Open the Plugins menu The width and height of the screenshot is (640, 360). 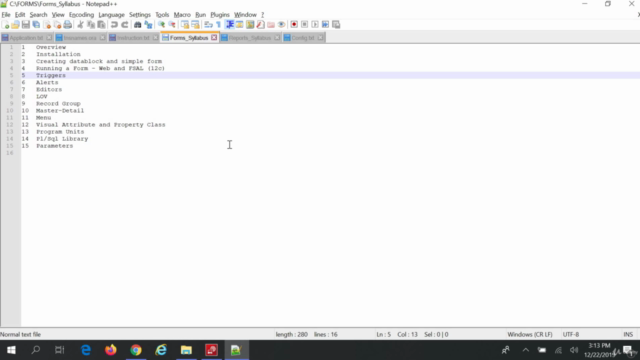point(220,15)
